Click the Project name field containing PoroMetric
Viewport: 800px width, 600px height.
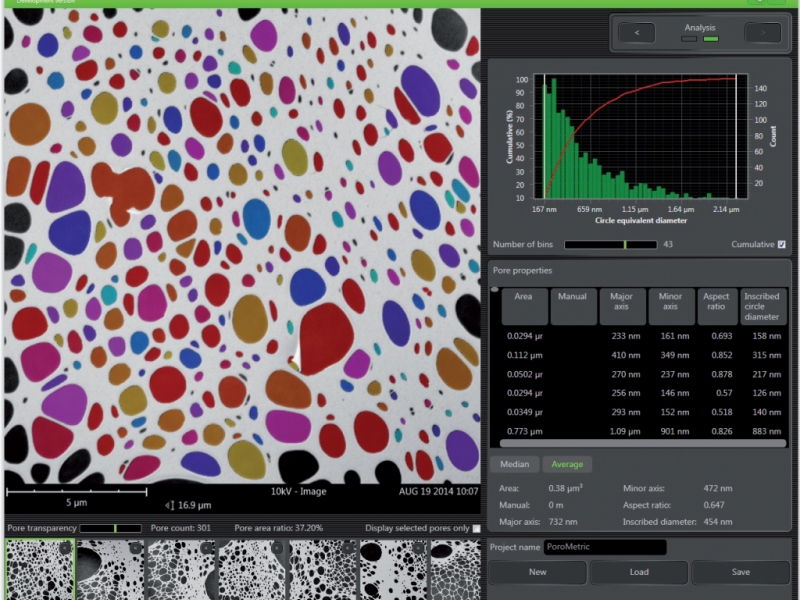coord(605,547)
